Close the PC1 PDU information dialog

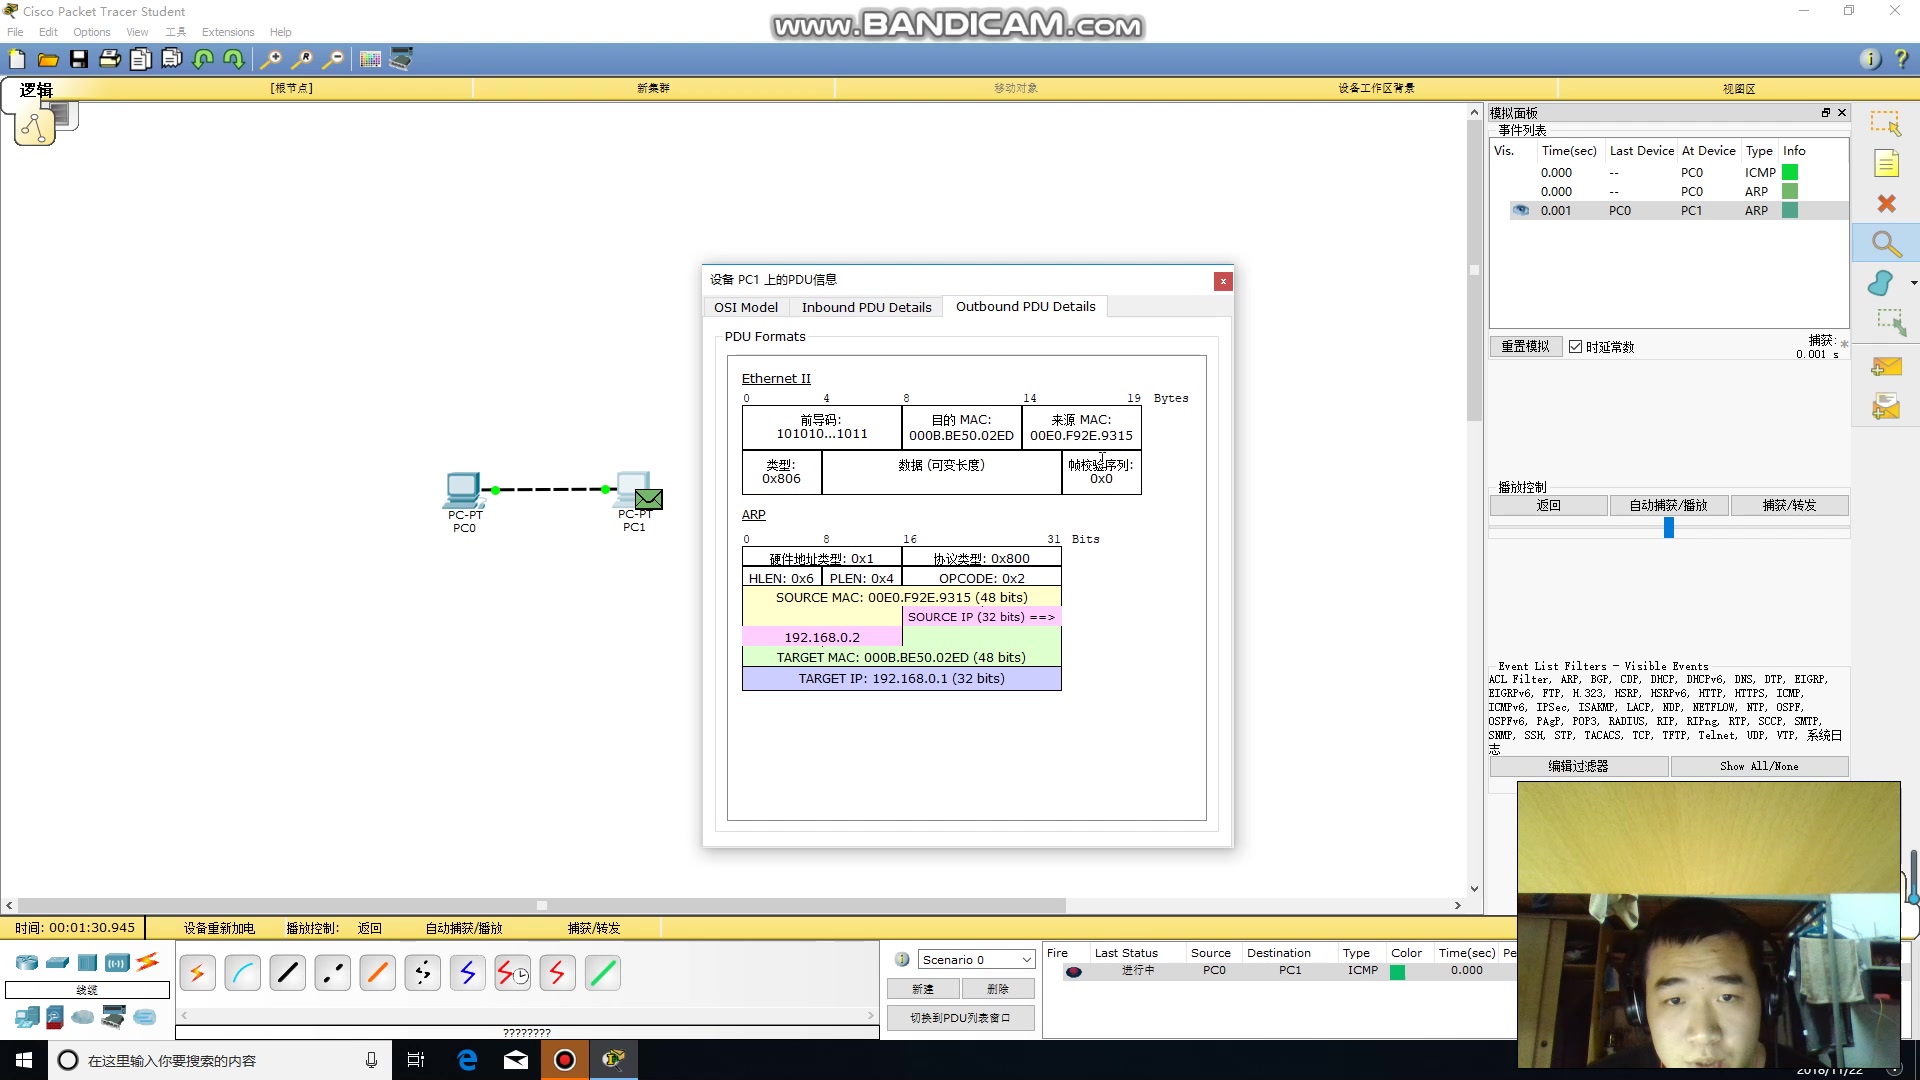(x=1222, y=282)
